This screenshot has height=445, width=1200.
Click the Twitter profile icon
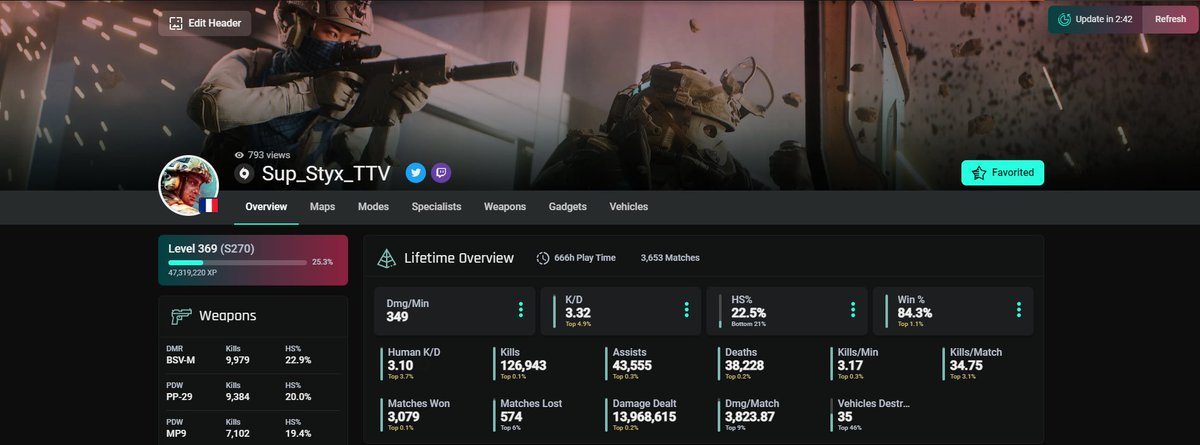[x=415, y=173]
